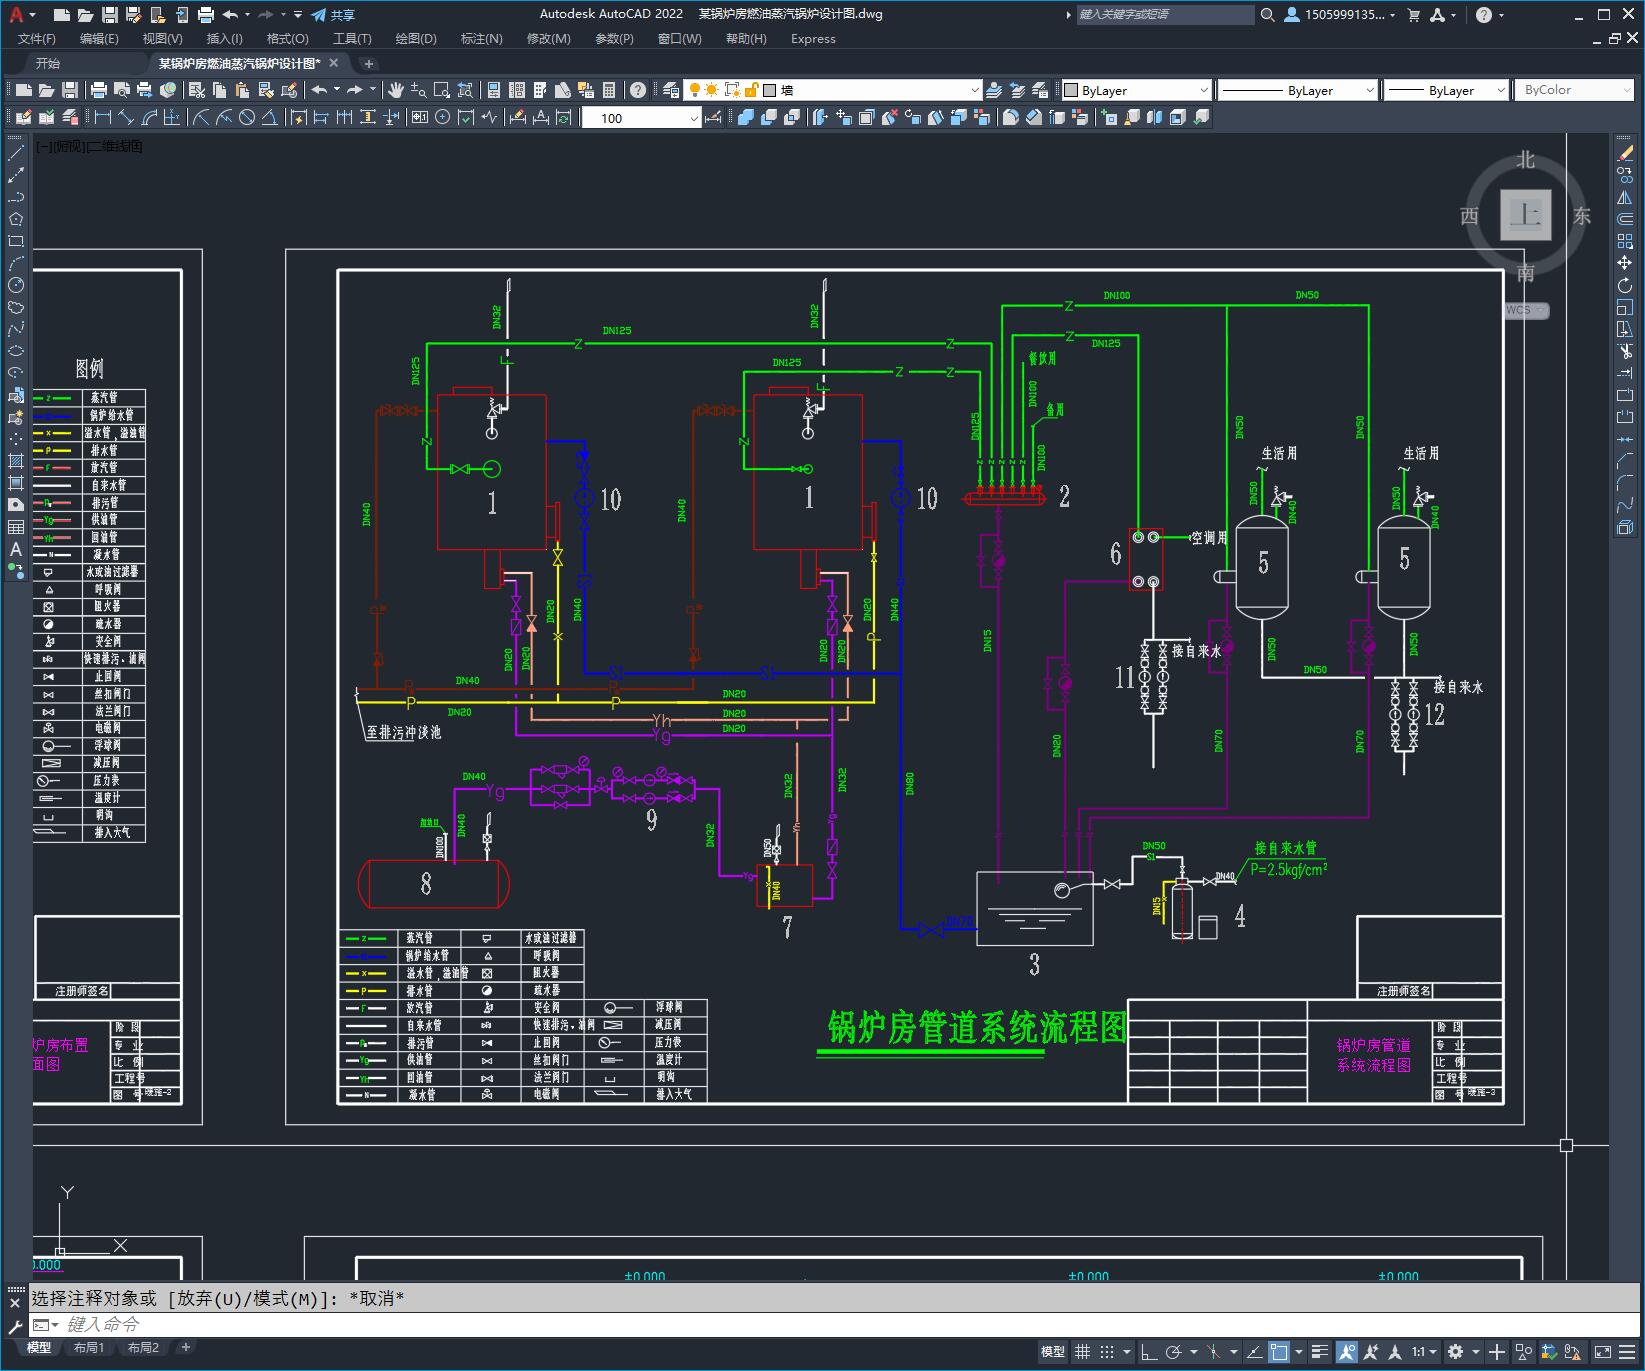1645x1371 pixels.
Task: Click the ViewCube 上 top face
Action: pos(1525,215)
